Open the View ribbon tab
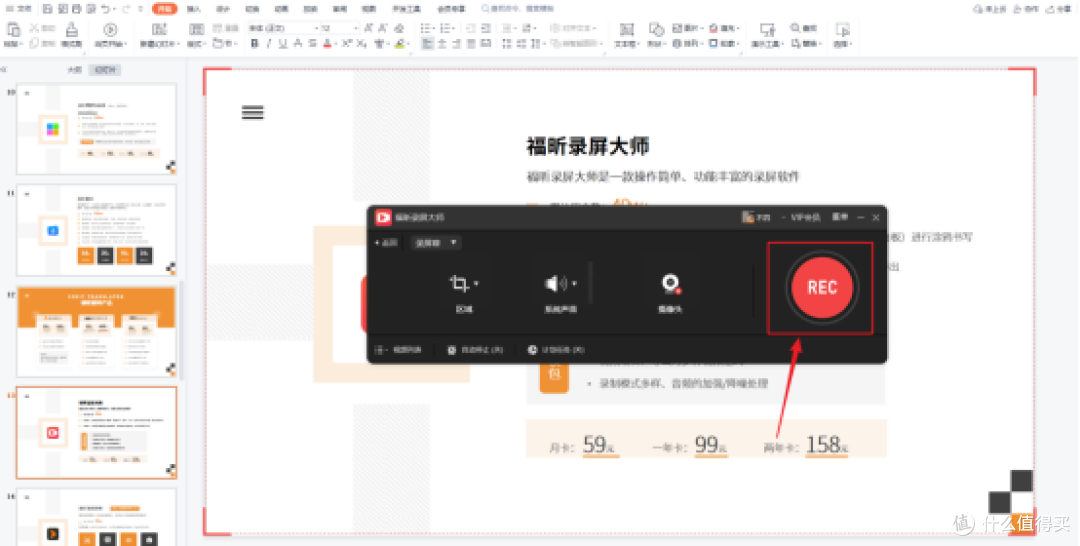 [x=368, y=9]
